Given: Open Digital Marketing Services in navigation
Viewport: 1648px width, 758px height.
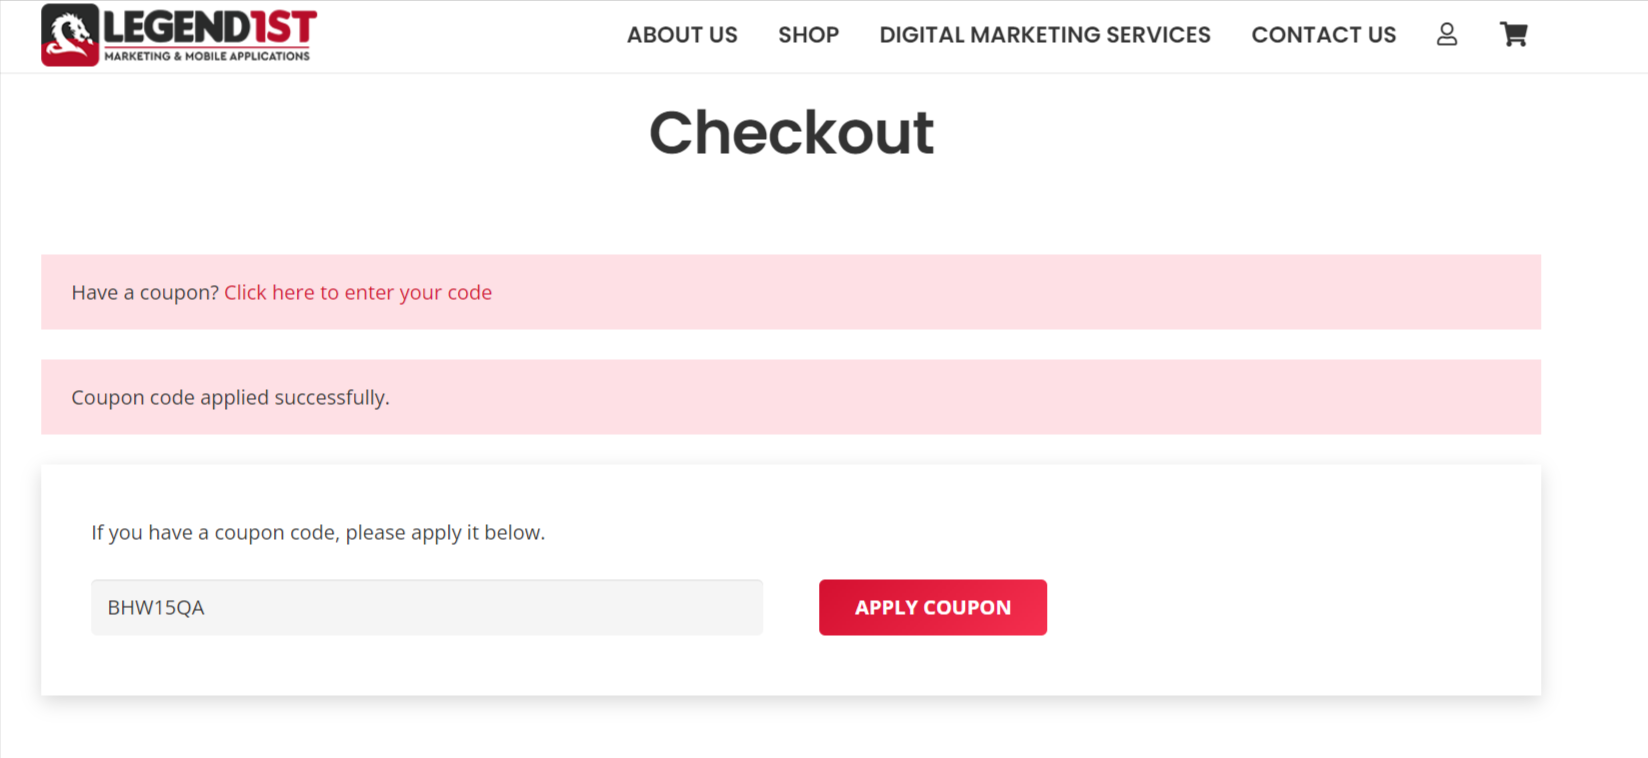Looking at the screenshot, I should point(1045,35).
